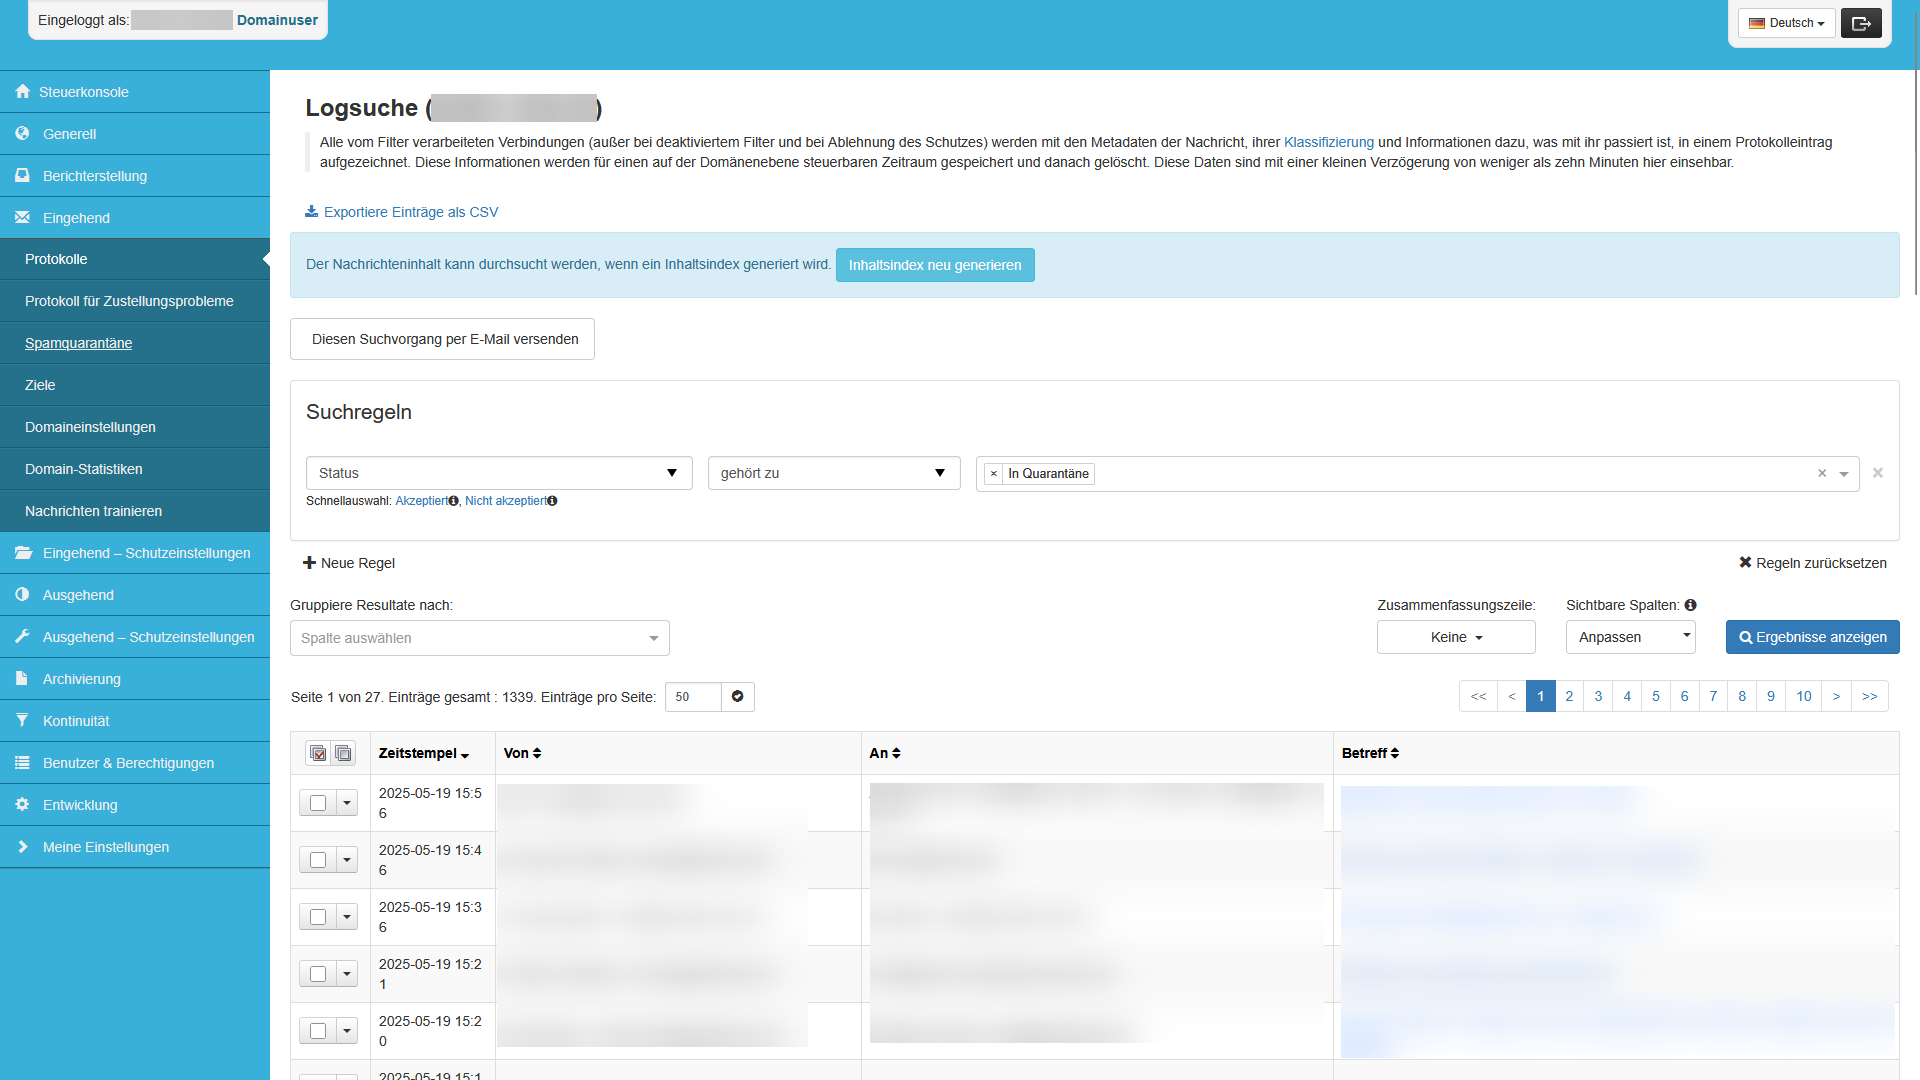This screenshot has width=1920, height=1080.
Task: Click the info icon next to Sichtbare Spalten
Action: pyautogui.click(x=1691, y=605)
